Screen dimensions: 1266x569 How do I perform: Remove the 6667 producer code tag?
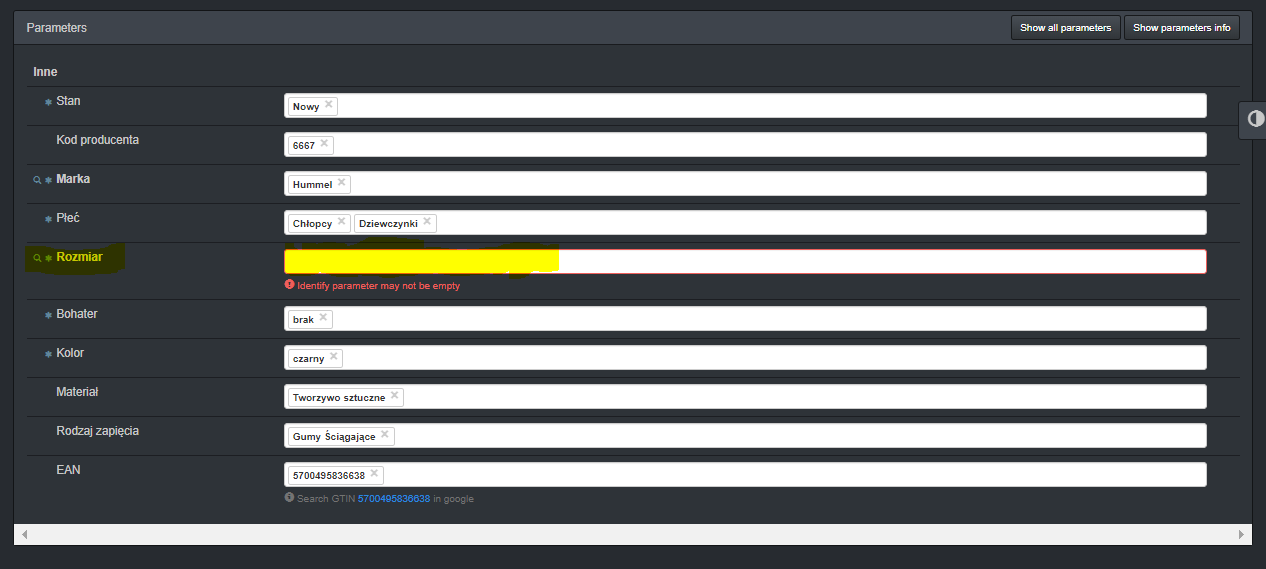click(x=324, y=144)
